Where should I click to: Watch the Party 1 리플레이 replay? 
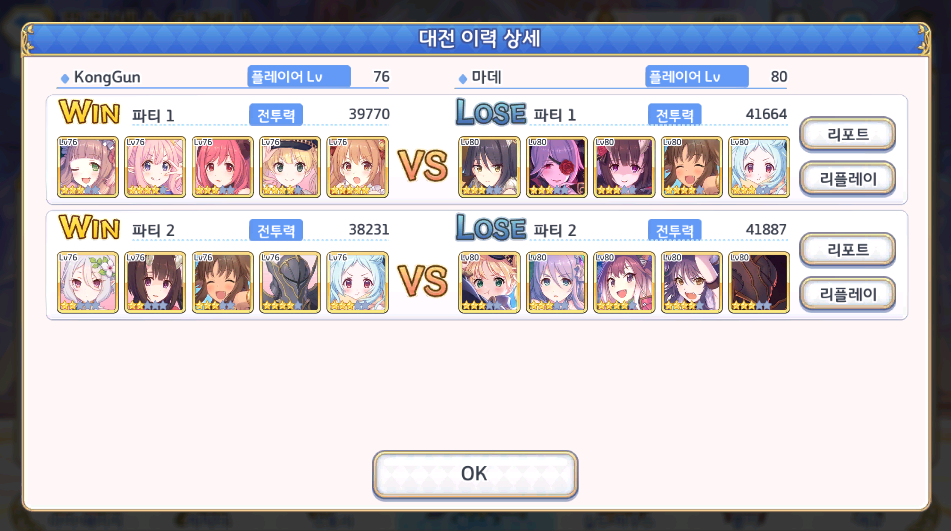pyautogui.click(x=847, y=179)
